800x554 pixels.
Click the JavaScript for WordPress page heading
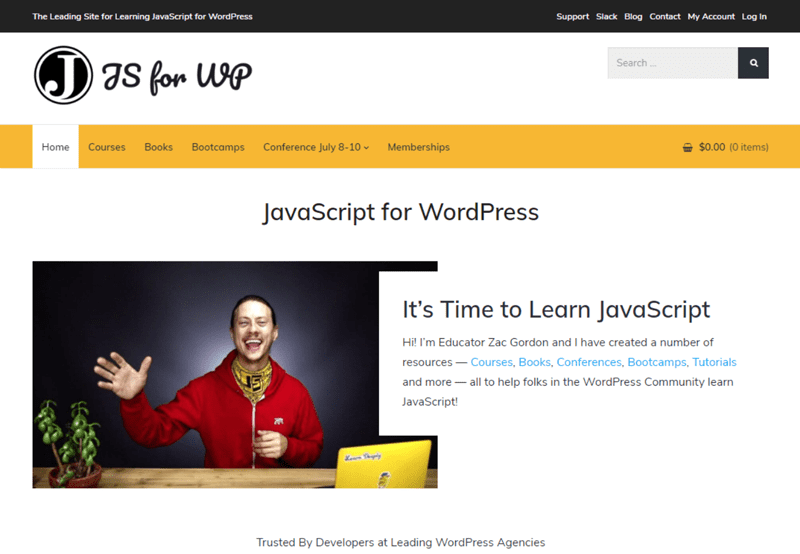coord(401,212)
